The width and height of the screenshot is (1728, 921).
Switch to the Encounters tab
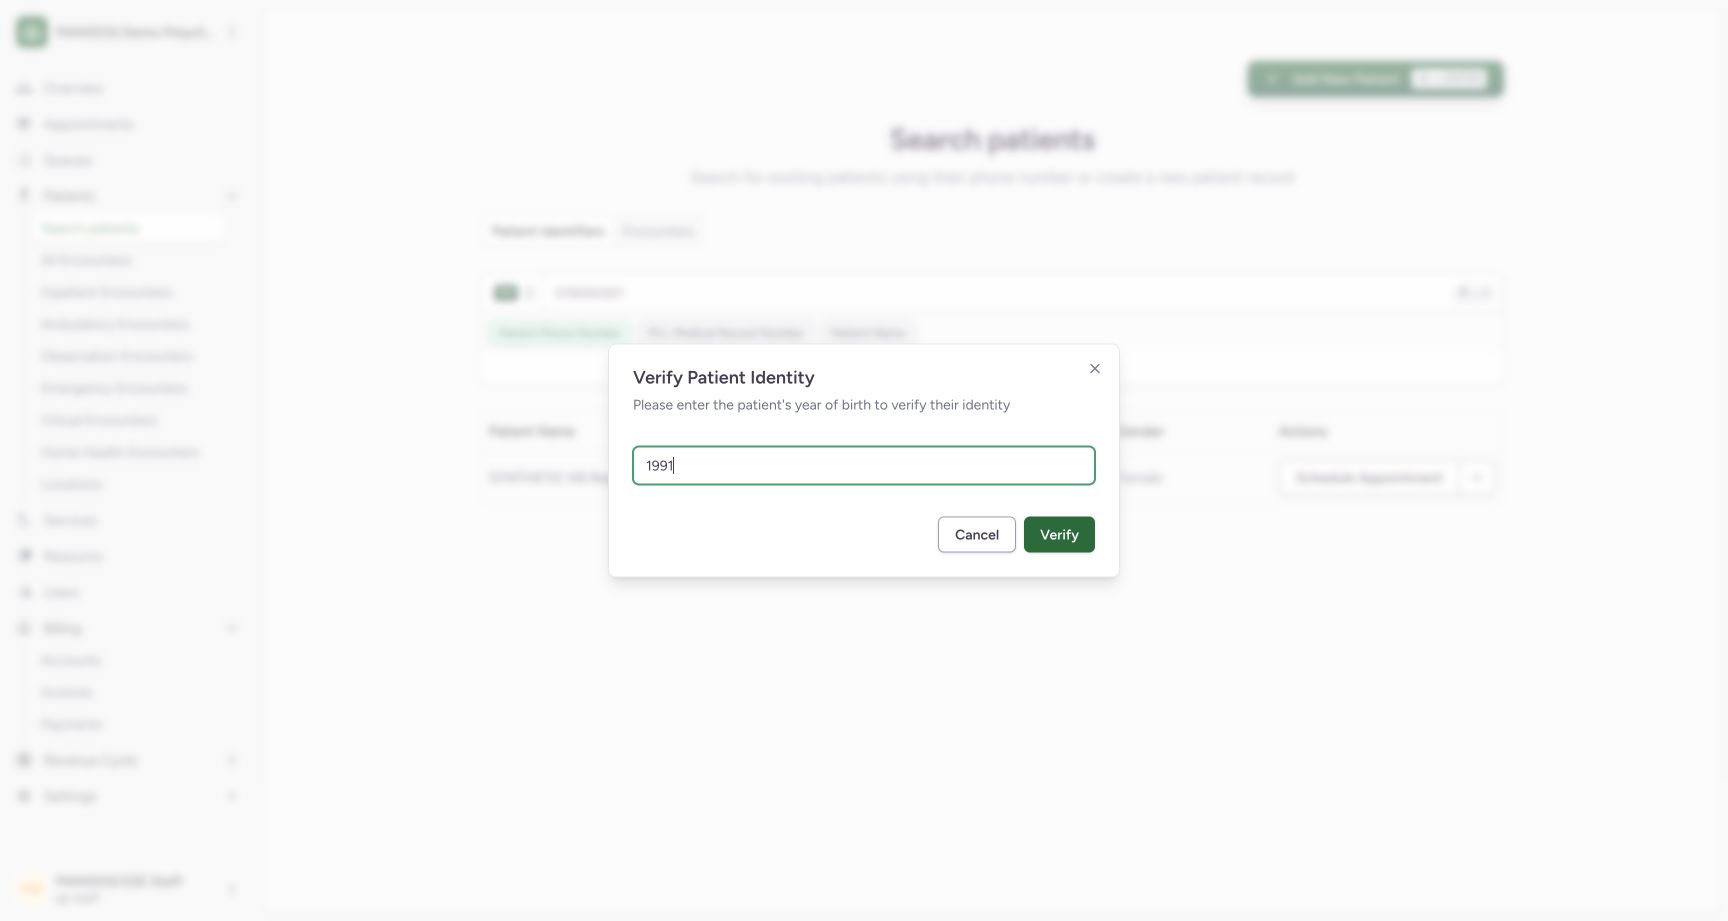coord(658,231)
